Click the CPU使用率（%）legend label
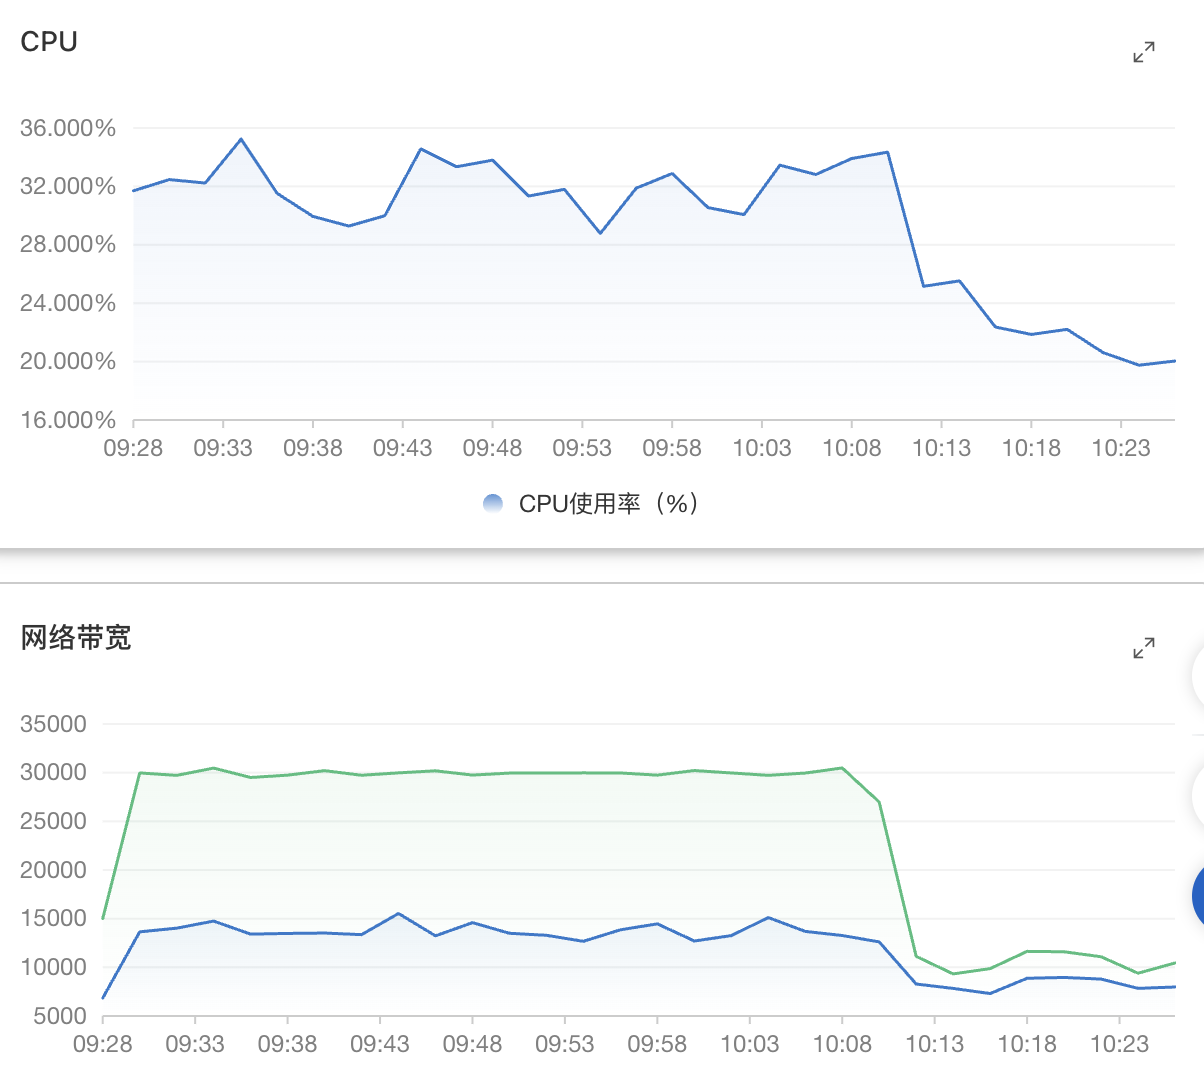The image size is (1204, 1078). point(609,504)
